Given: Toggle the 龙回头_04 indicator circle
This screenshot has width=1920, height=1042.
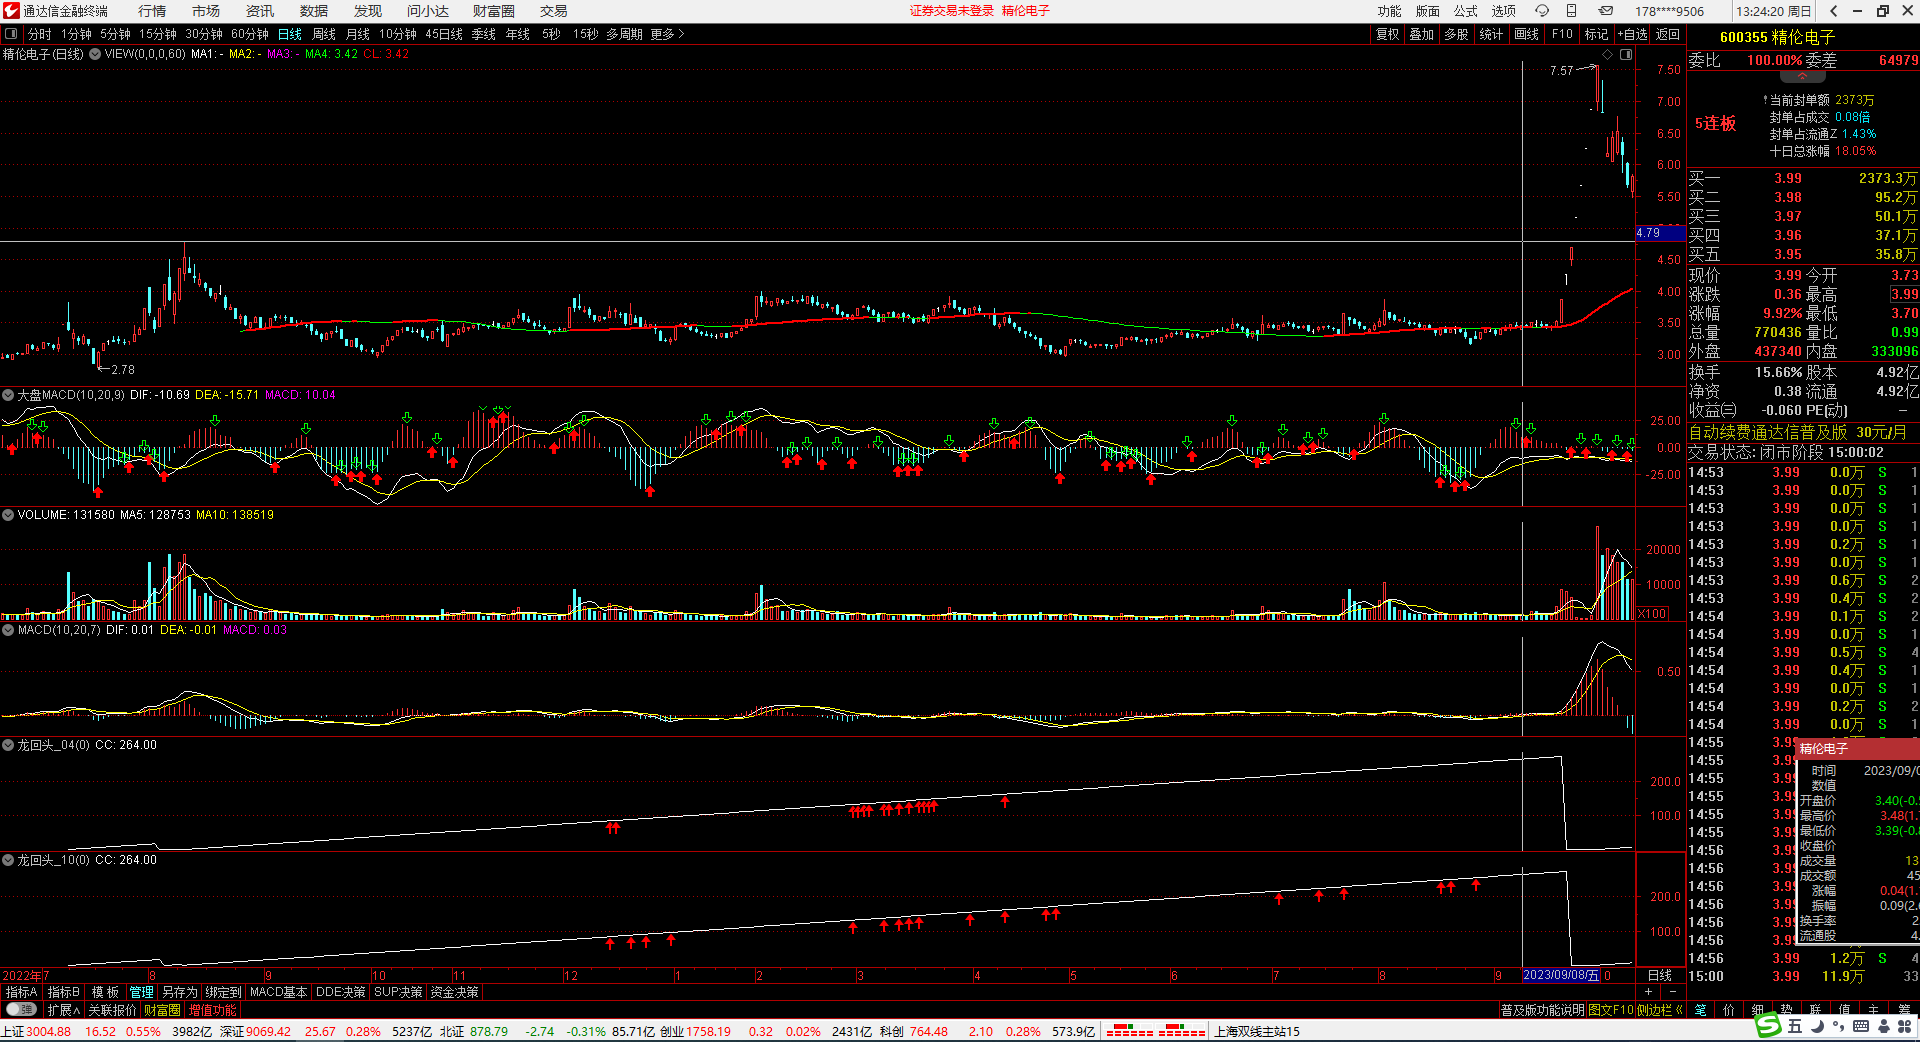Looking at the screenshot, I should point(8,745).
